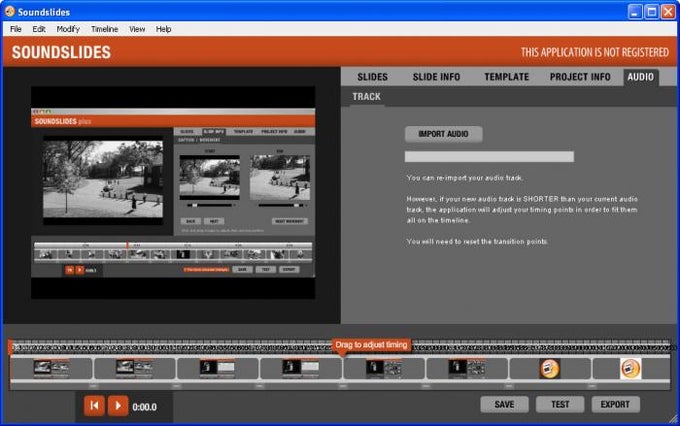This screenshot has width=680, height=426.
Task: Select the fifth slide thumbnail in timeline
Action: [384, 368]
